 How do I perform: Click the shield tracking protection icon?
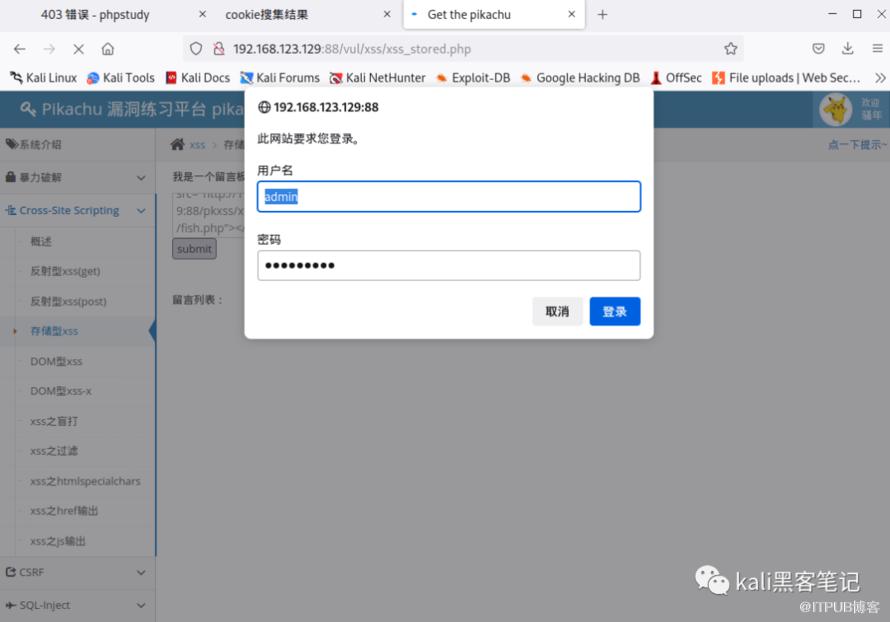196,49
